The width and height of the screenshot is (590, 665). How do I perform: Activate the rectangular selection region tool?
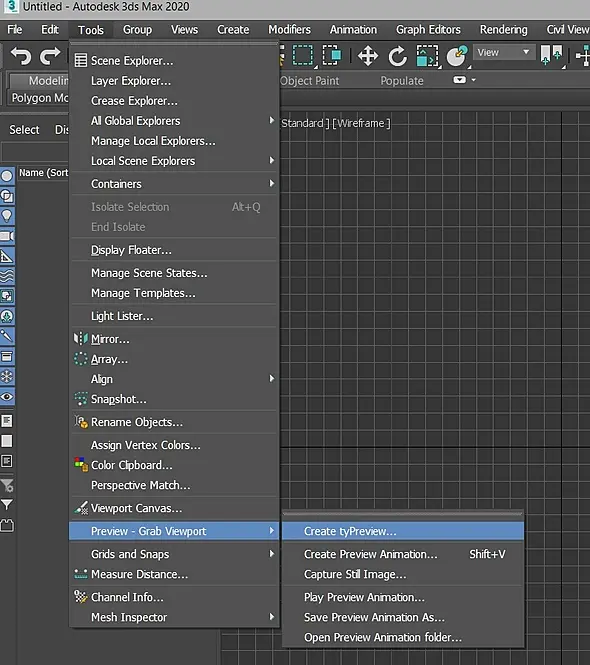click(302, 56)
